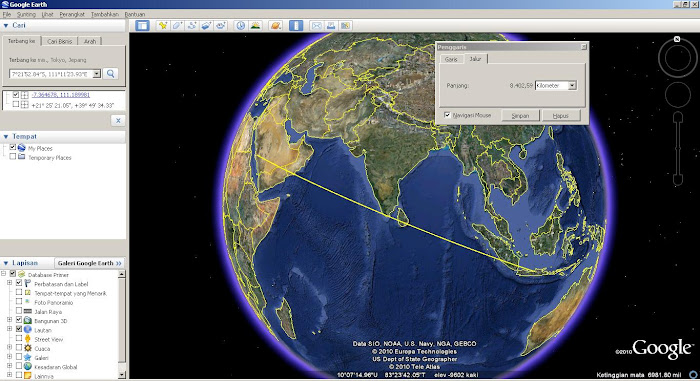Check the Temporary Places checkbox
700x381 pixels.
coord(12,157)
